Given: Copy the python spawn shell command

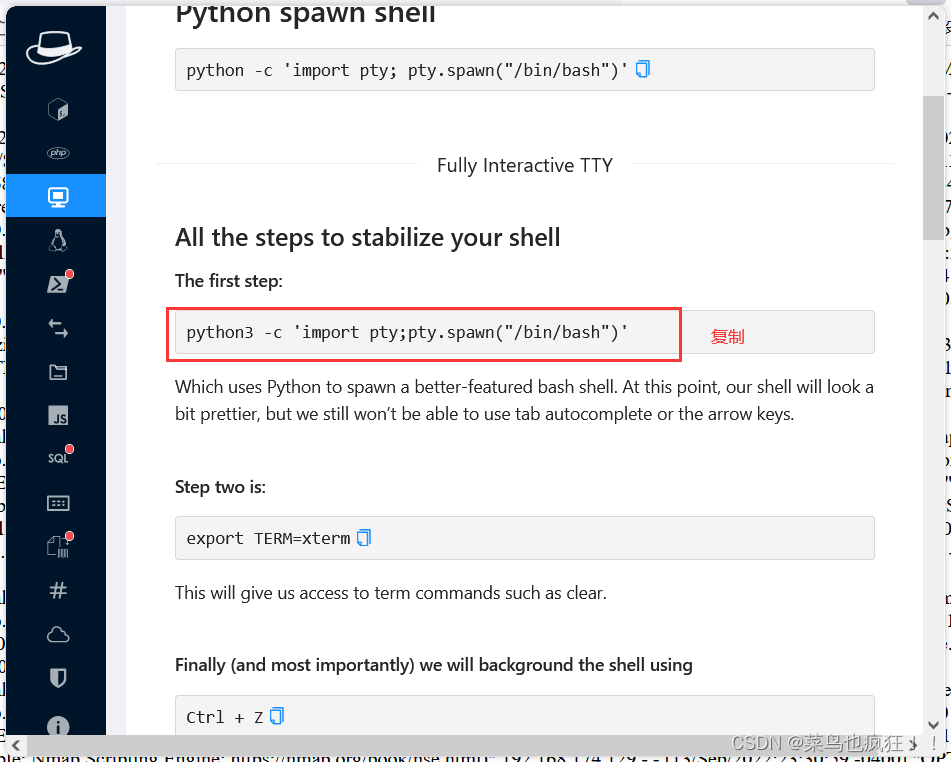Looking at the screenshot, I should (x=643, y=69).
